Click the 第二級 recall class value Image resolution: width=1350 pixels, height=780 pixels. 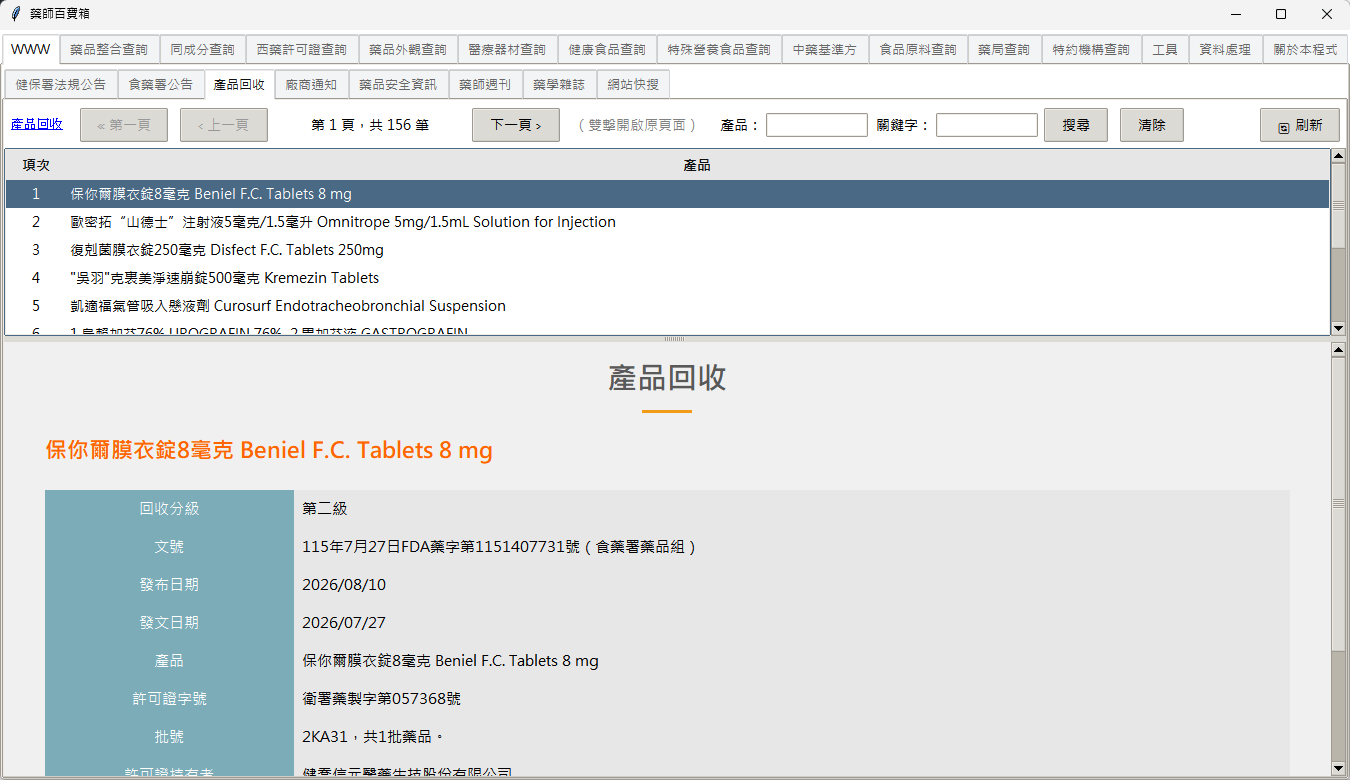point(325,508)
